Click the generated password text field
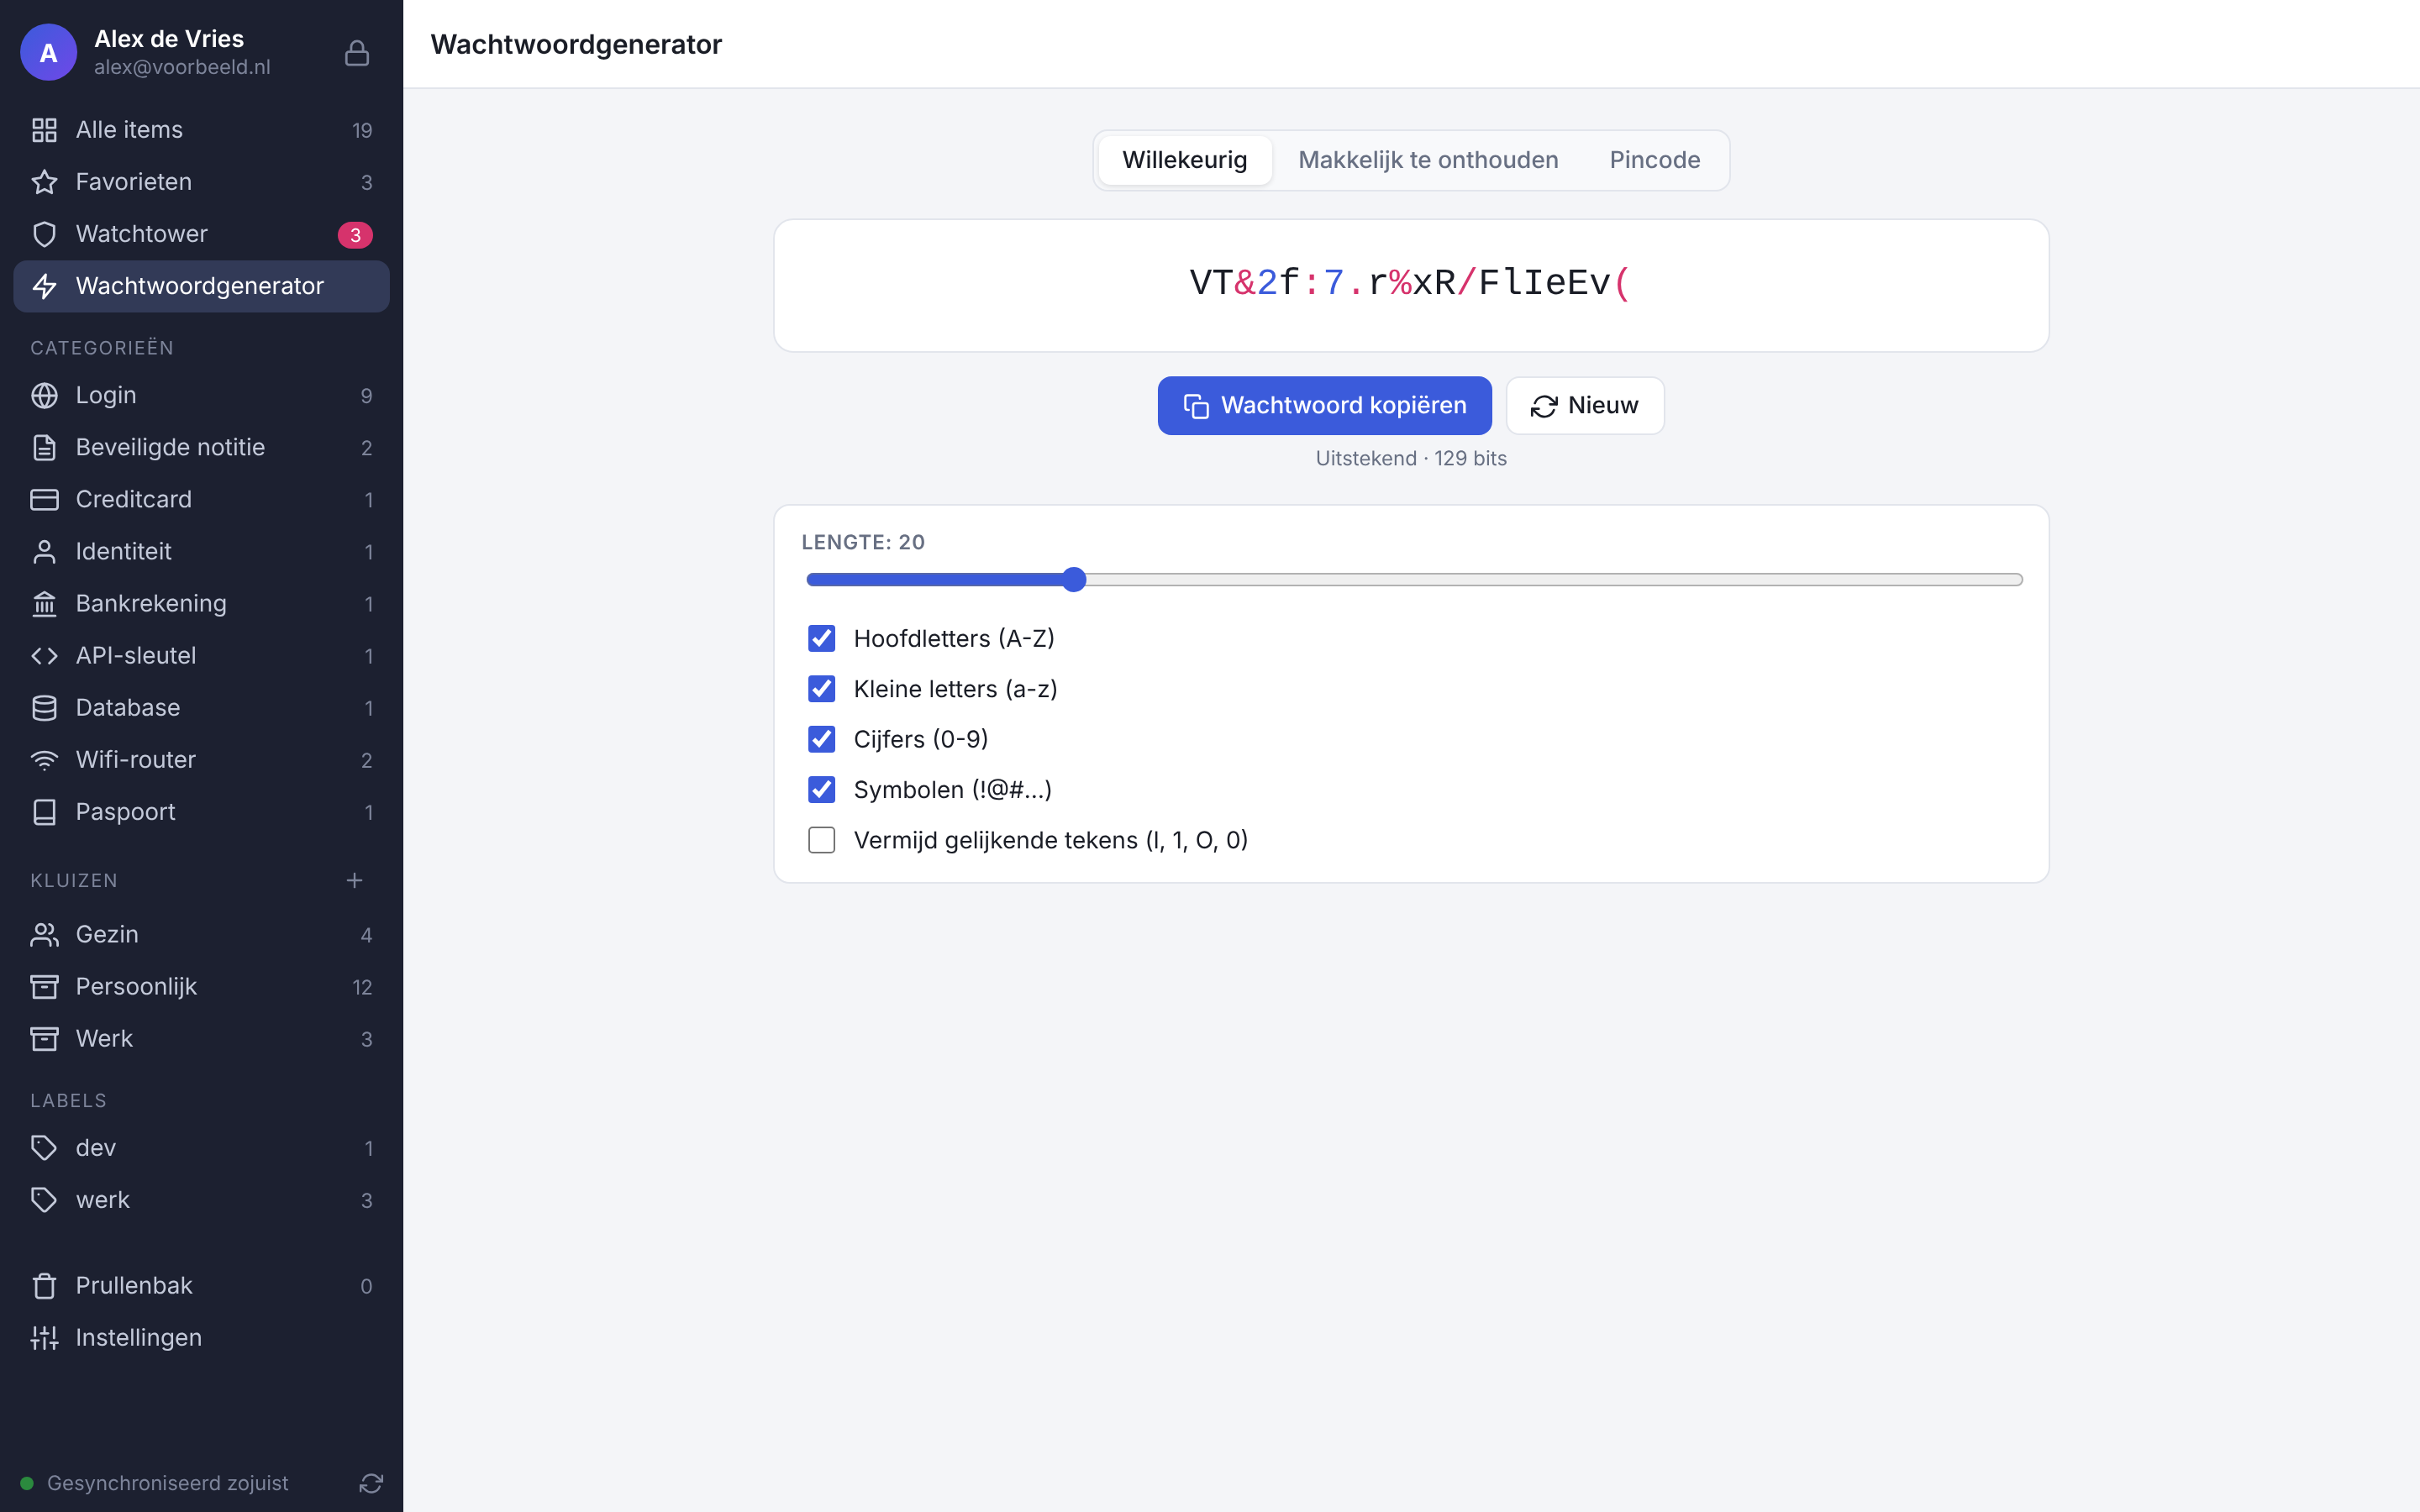This screenshot has height=1512, width=2420. point(1411,285)
